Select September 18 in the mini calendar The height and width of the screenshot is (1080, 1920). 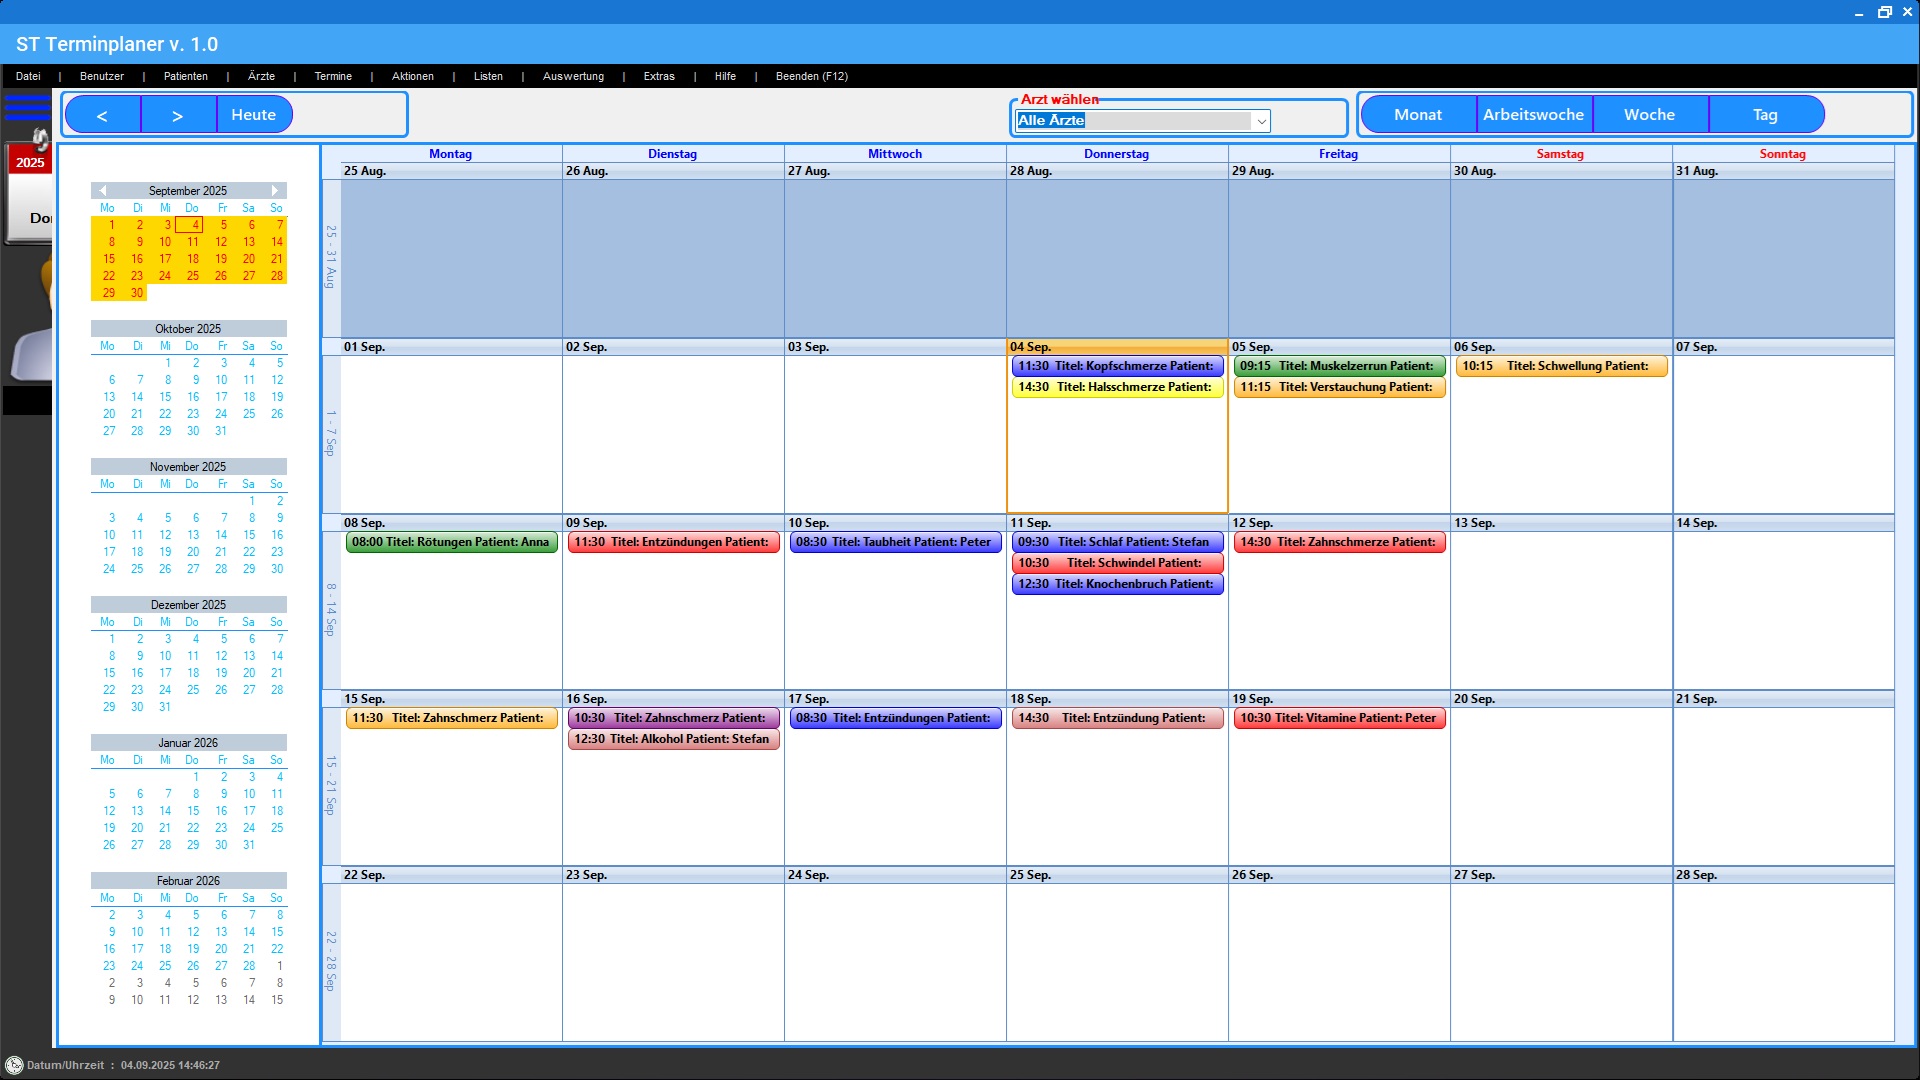point(193,259)
